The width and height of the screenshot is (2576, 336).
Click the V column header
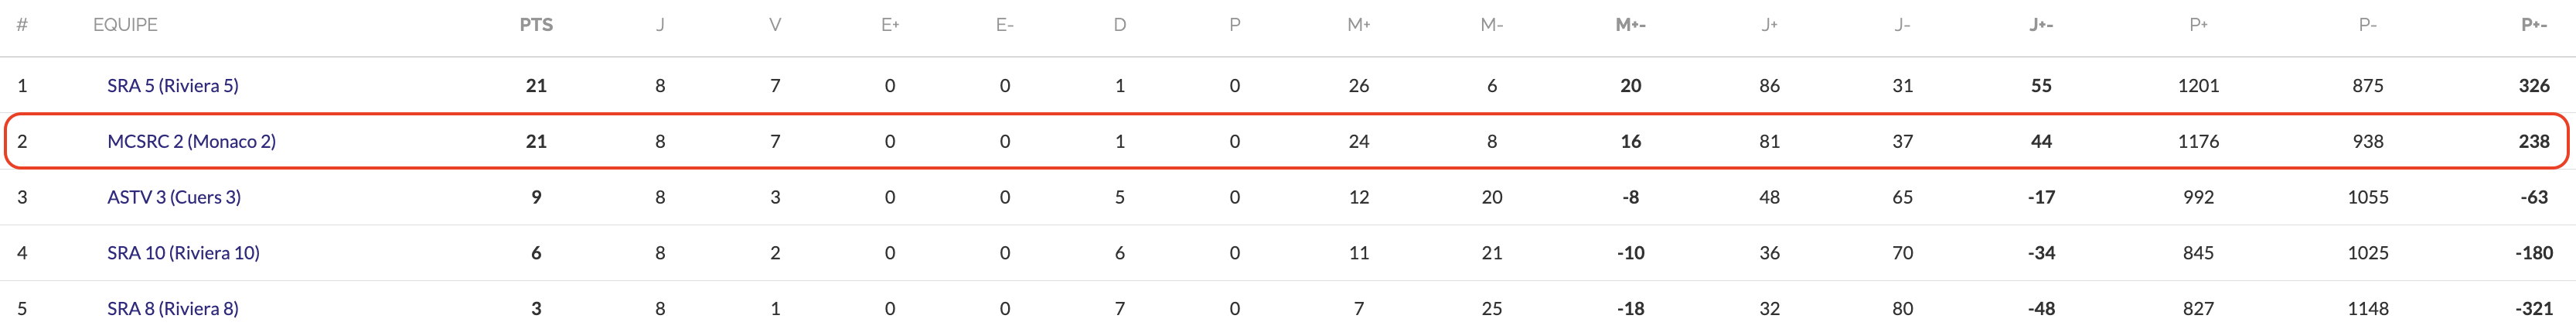coord(775,25)
